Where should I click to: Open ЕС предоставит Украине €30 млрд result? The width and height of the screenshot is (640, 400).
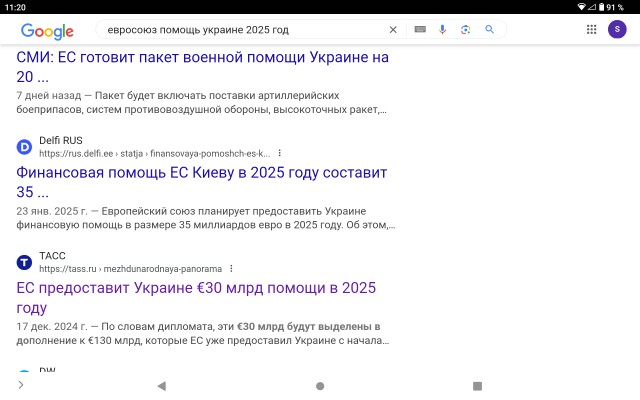click(196, 298)
